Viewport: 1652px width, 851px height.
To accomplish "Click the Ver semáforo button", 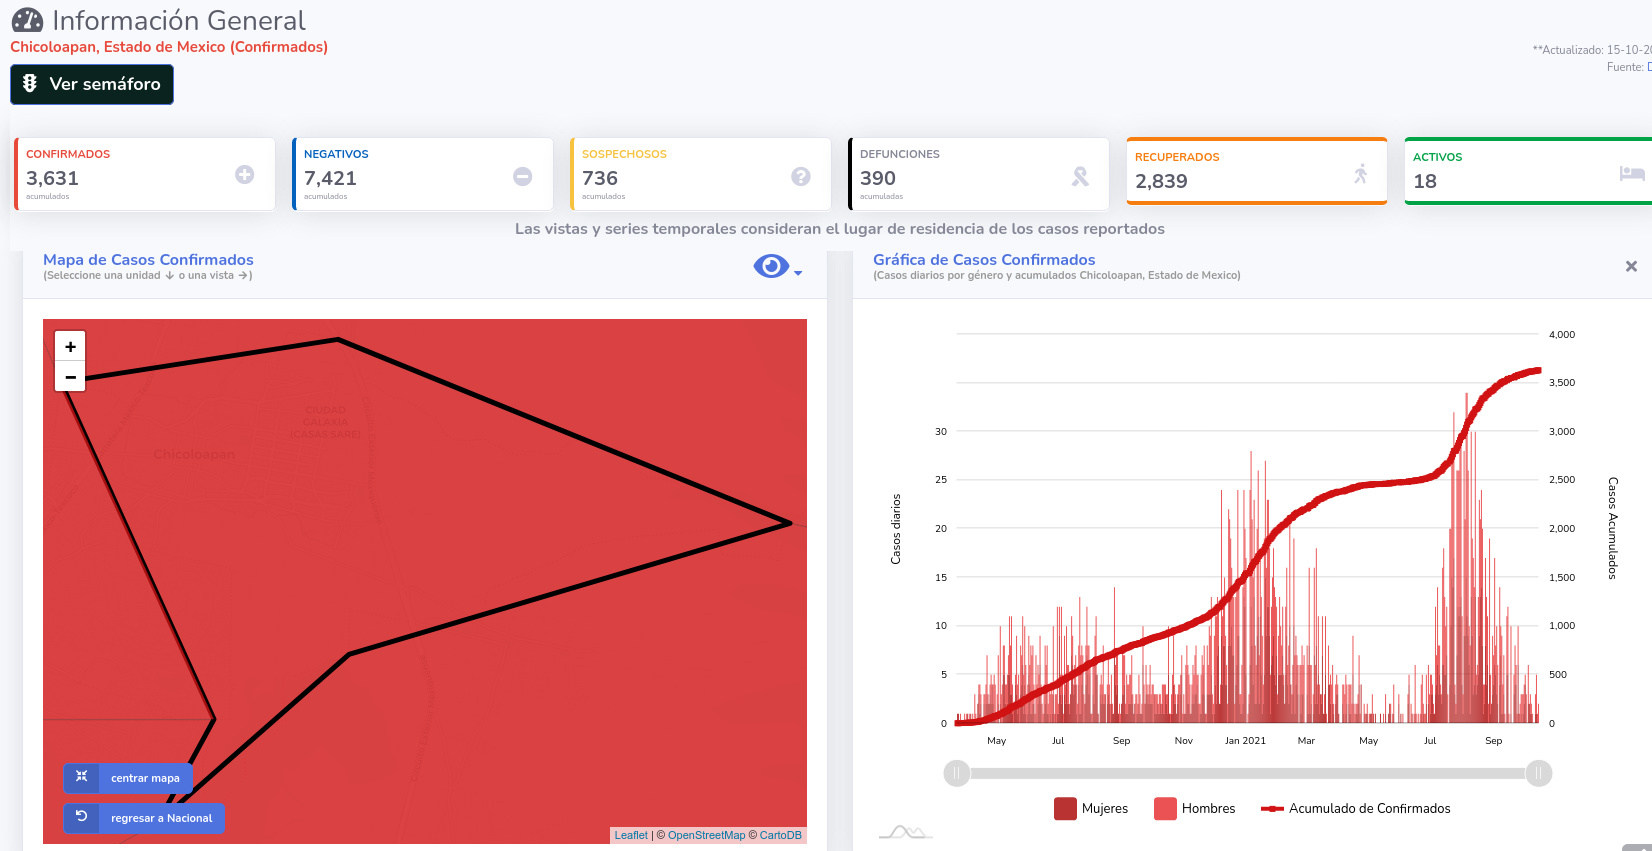I will (92, 84).
